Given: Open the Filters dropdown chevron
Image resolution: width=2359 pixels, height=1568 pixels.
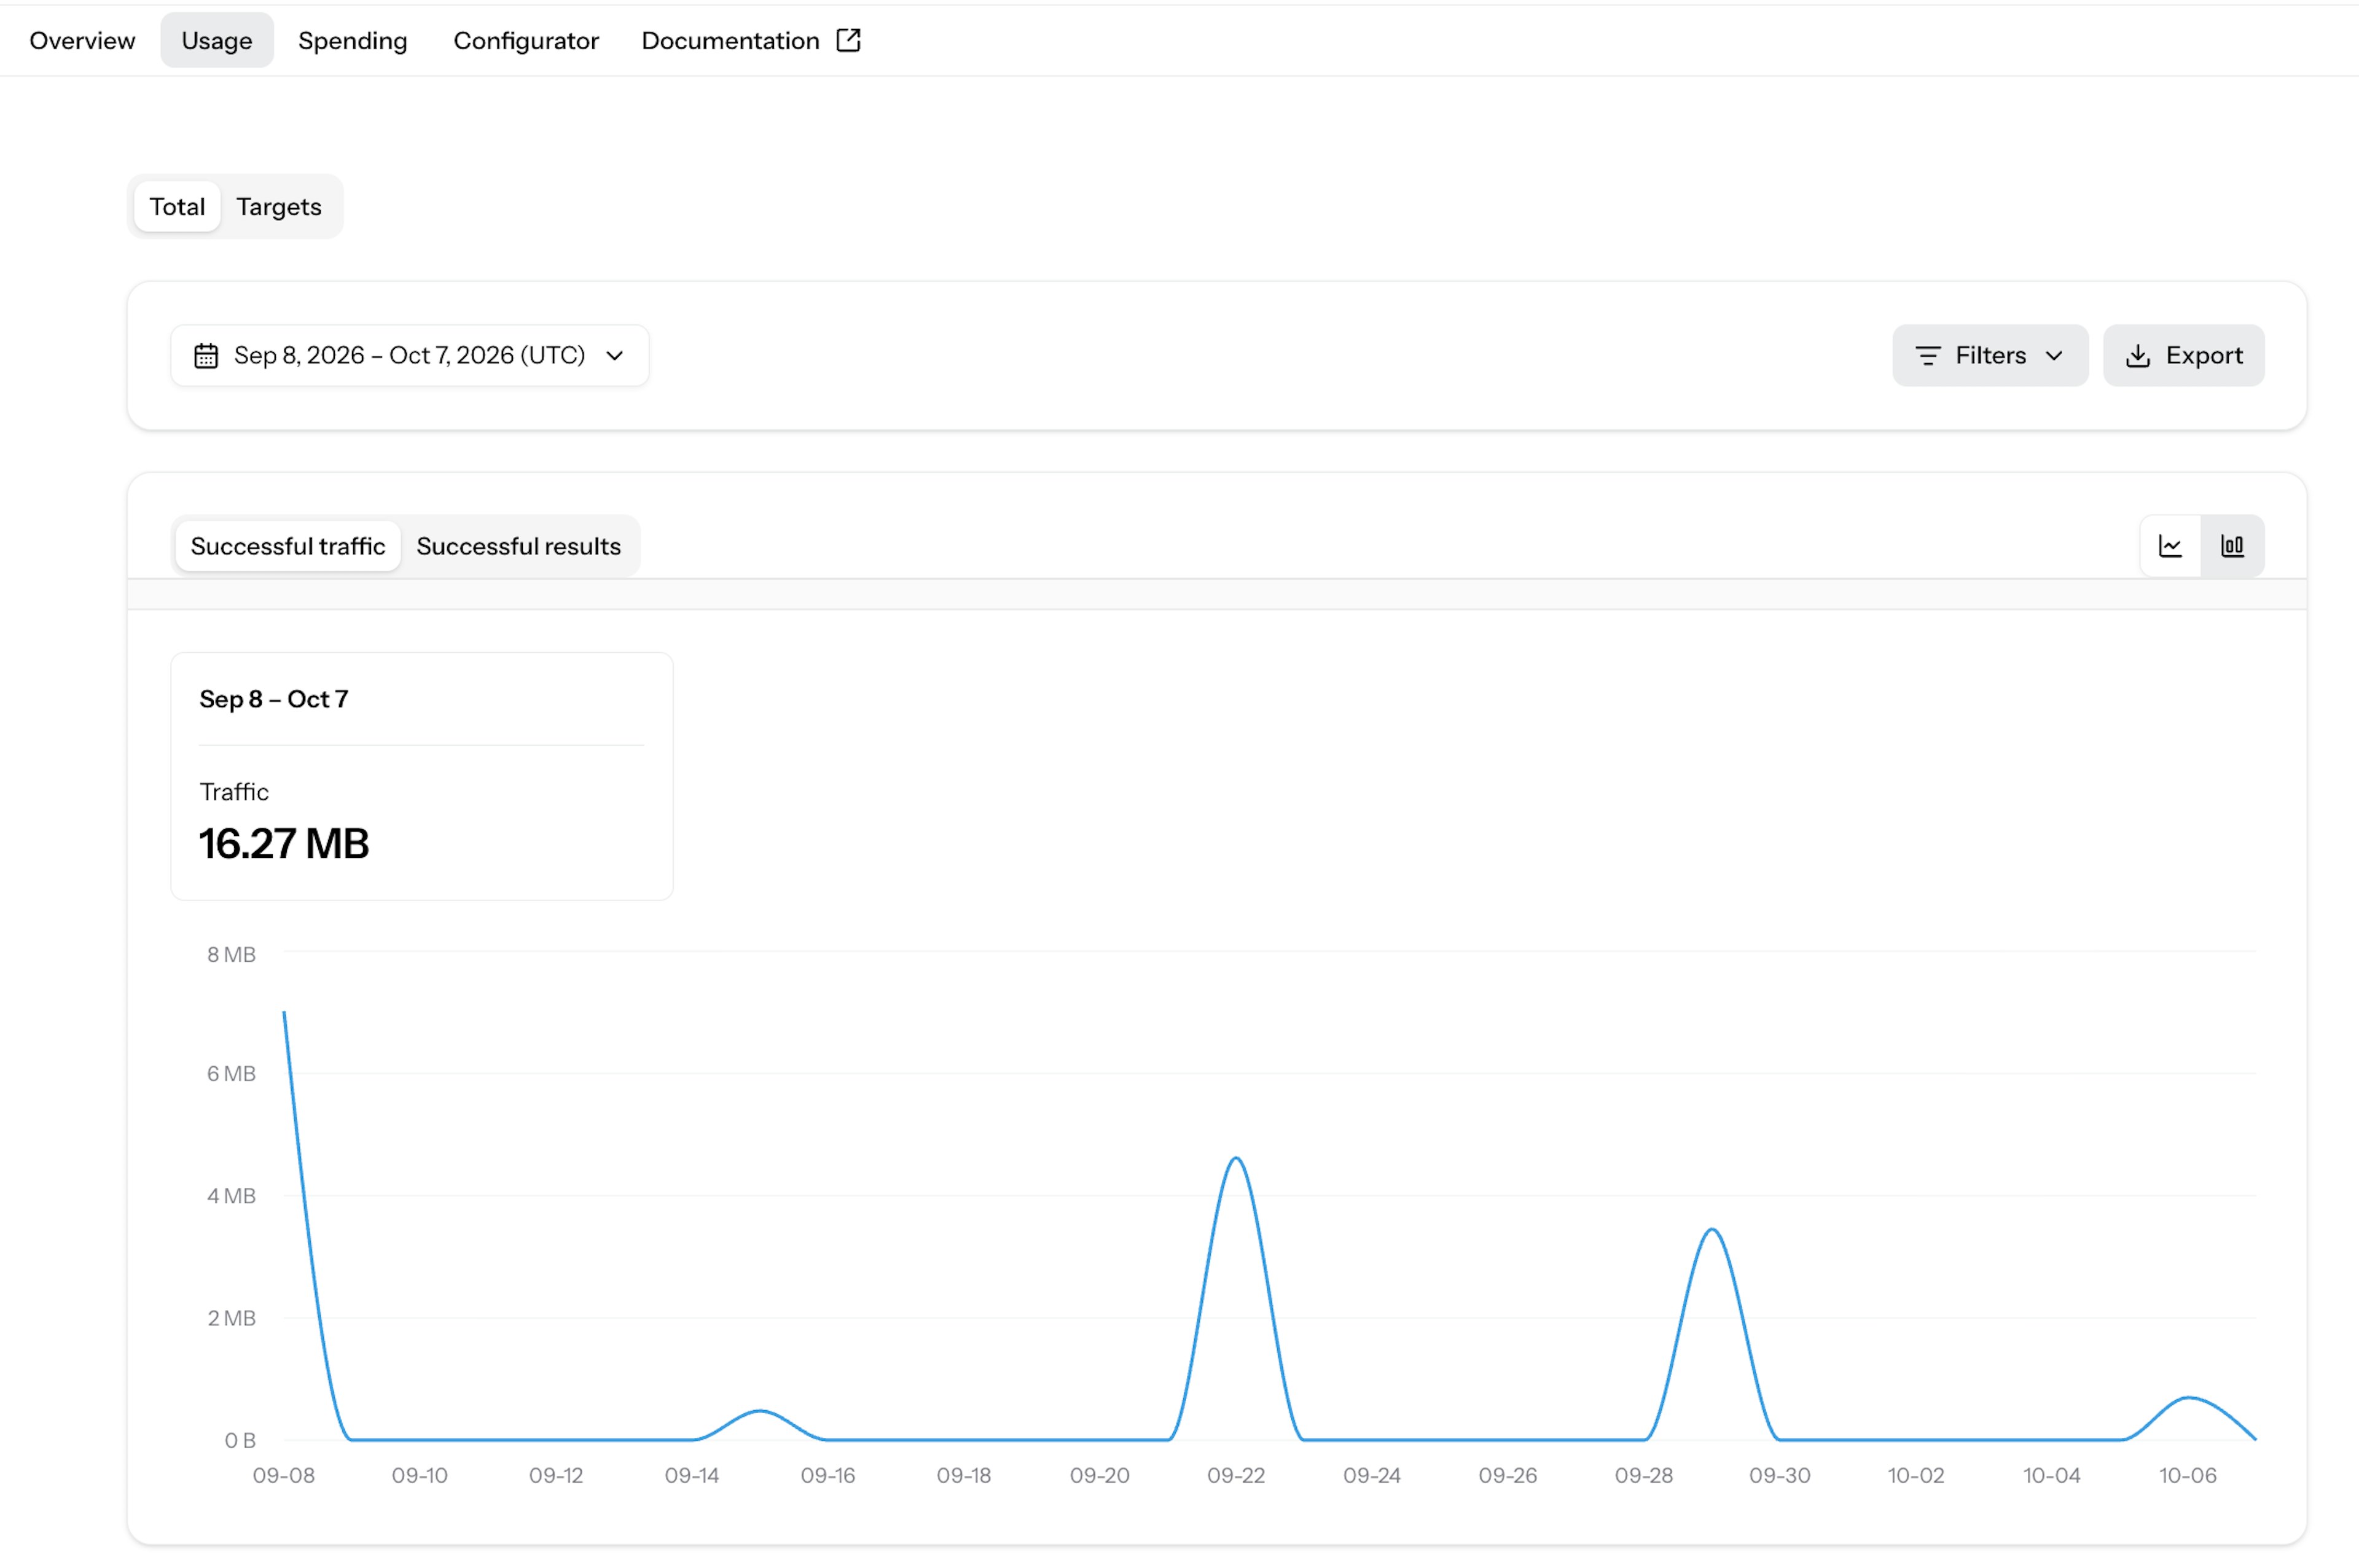Looking at the screenshot, I should point(2054,356).
